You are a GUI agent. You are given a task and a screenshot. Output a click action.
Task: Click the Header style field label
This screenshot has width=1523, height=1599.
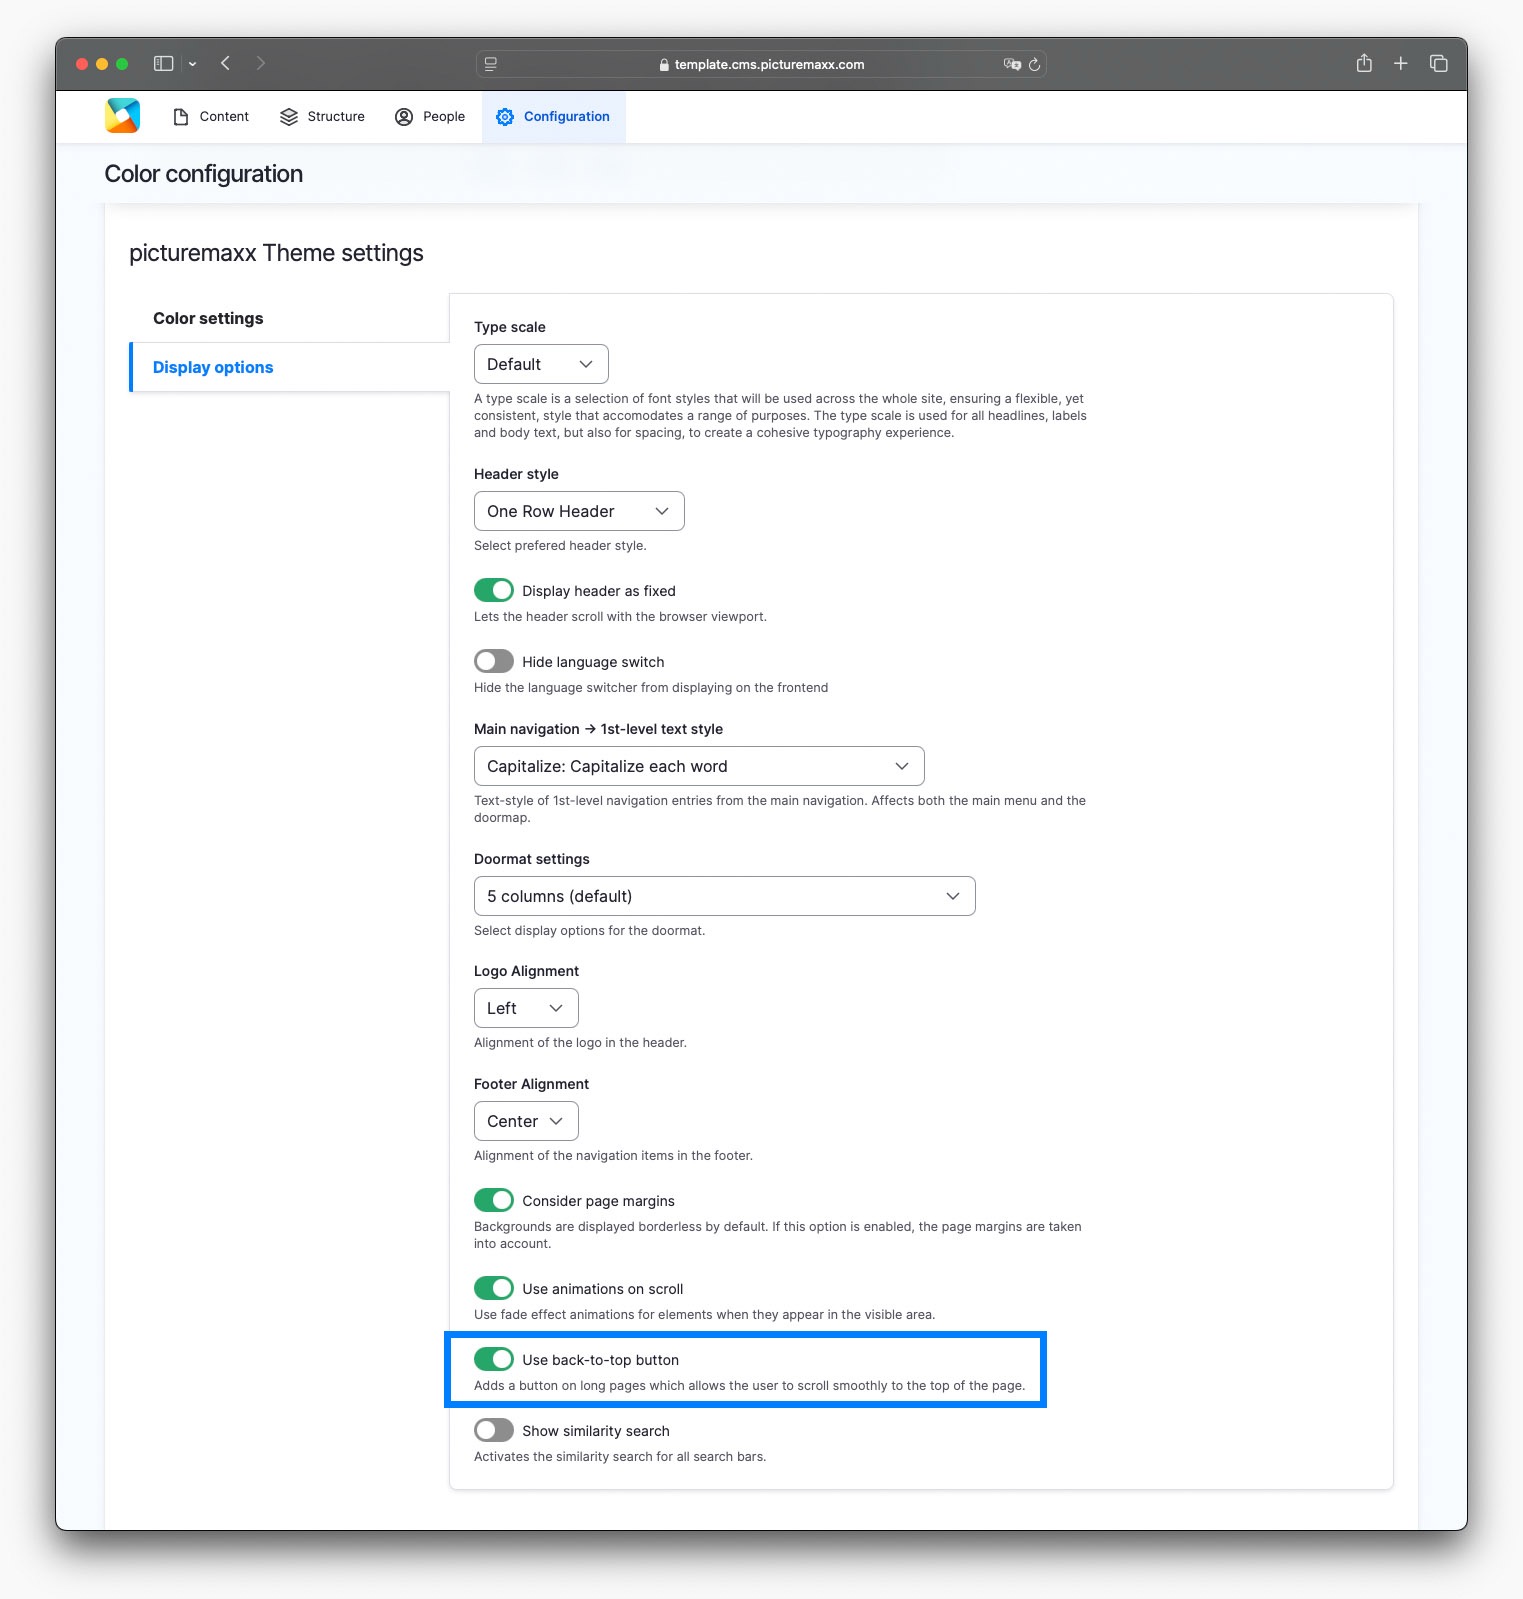516,474
